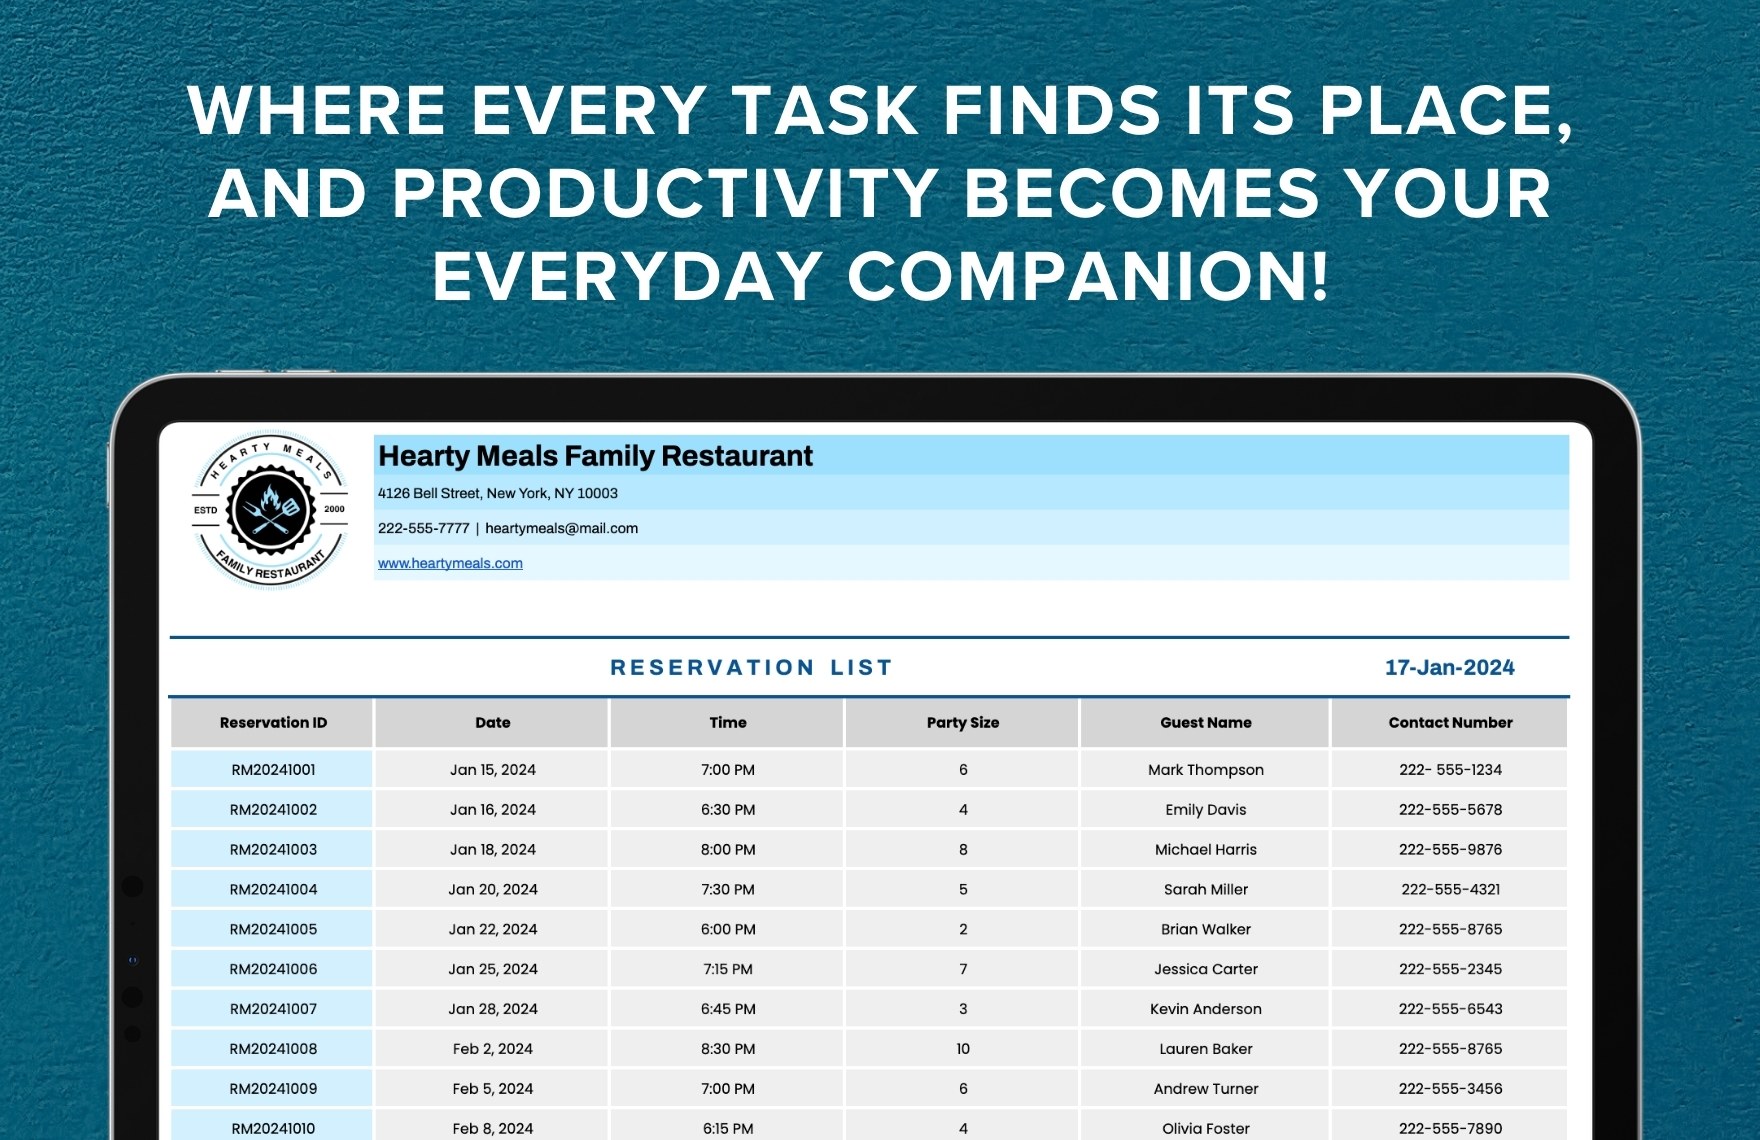This screenshot has height=1140, width=1760.
Task: Click guest name Lauren Baker
Action: coord(1205,1049)
